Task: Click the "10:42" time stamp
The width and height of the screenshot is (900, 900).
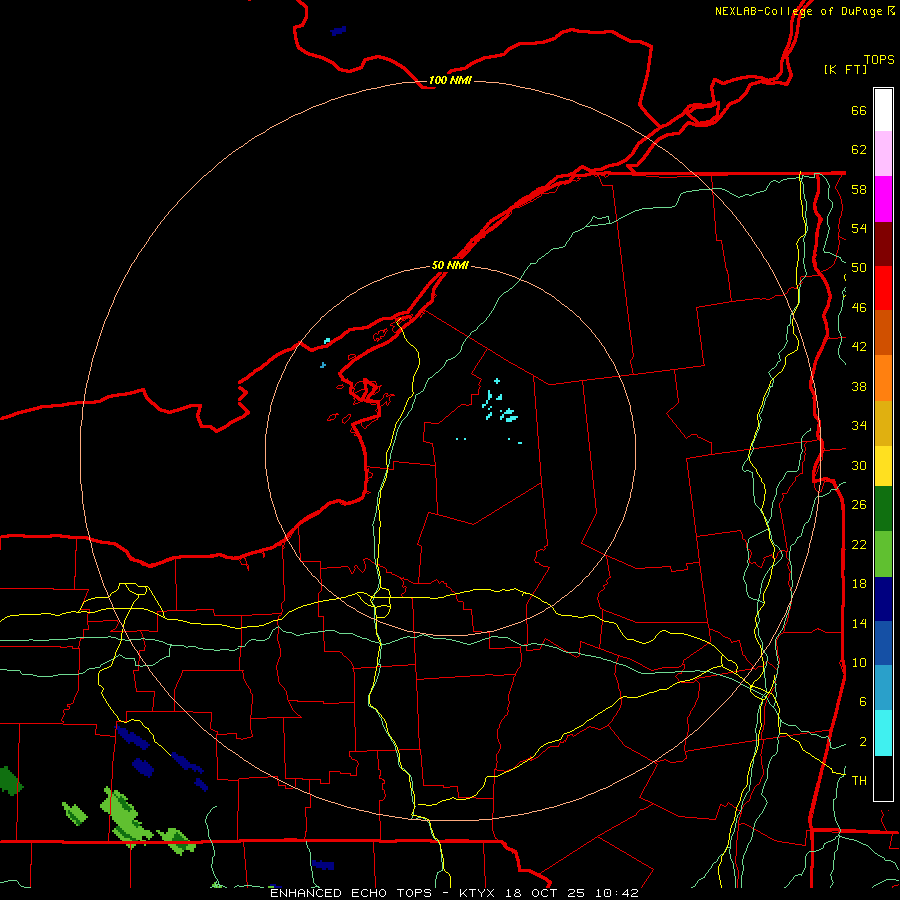Action: tap(616, 893)
